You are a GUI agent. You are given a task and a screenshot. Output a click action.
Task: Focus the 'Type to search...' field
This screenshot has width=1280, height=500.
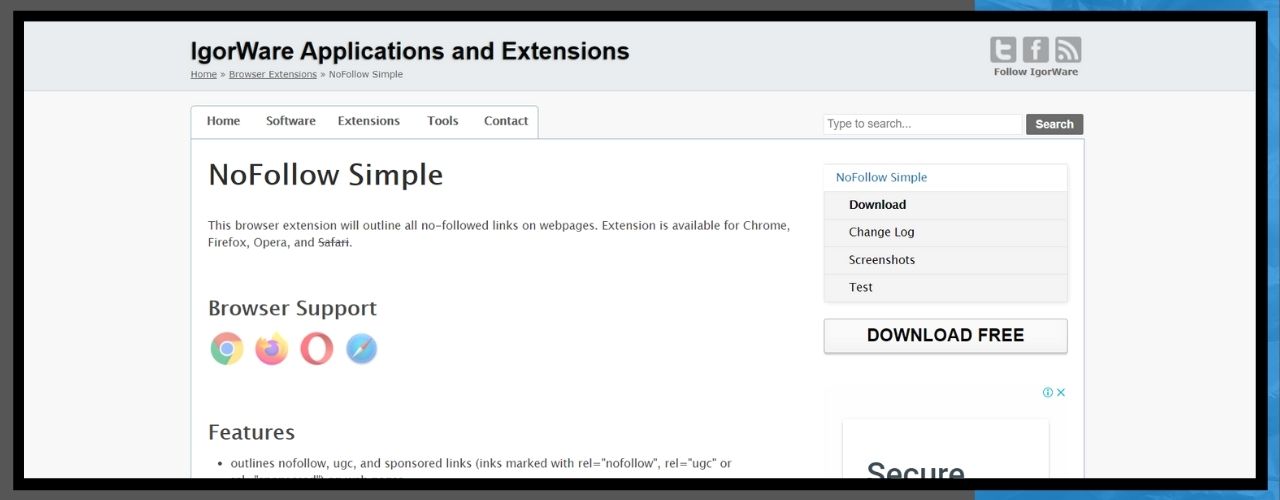coord(921,124)
